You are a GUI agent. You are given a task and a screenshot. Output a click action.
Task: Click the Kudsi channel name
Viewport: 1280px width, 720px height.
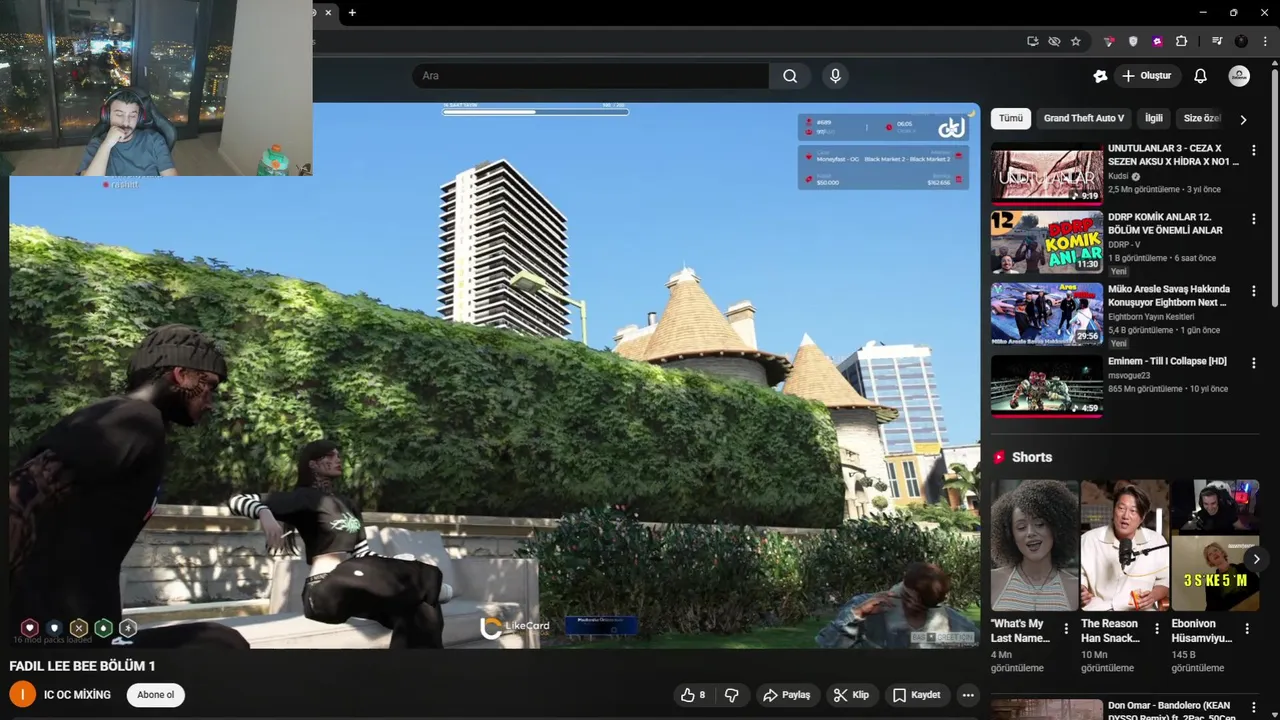pos(1118,176)
